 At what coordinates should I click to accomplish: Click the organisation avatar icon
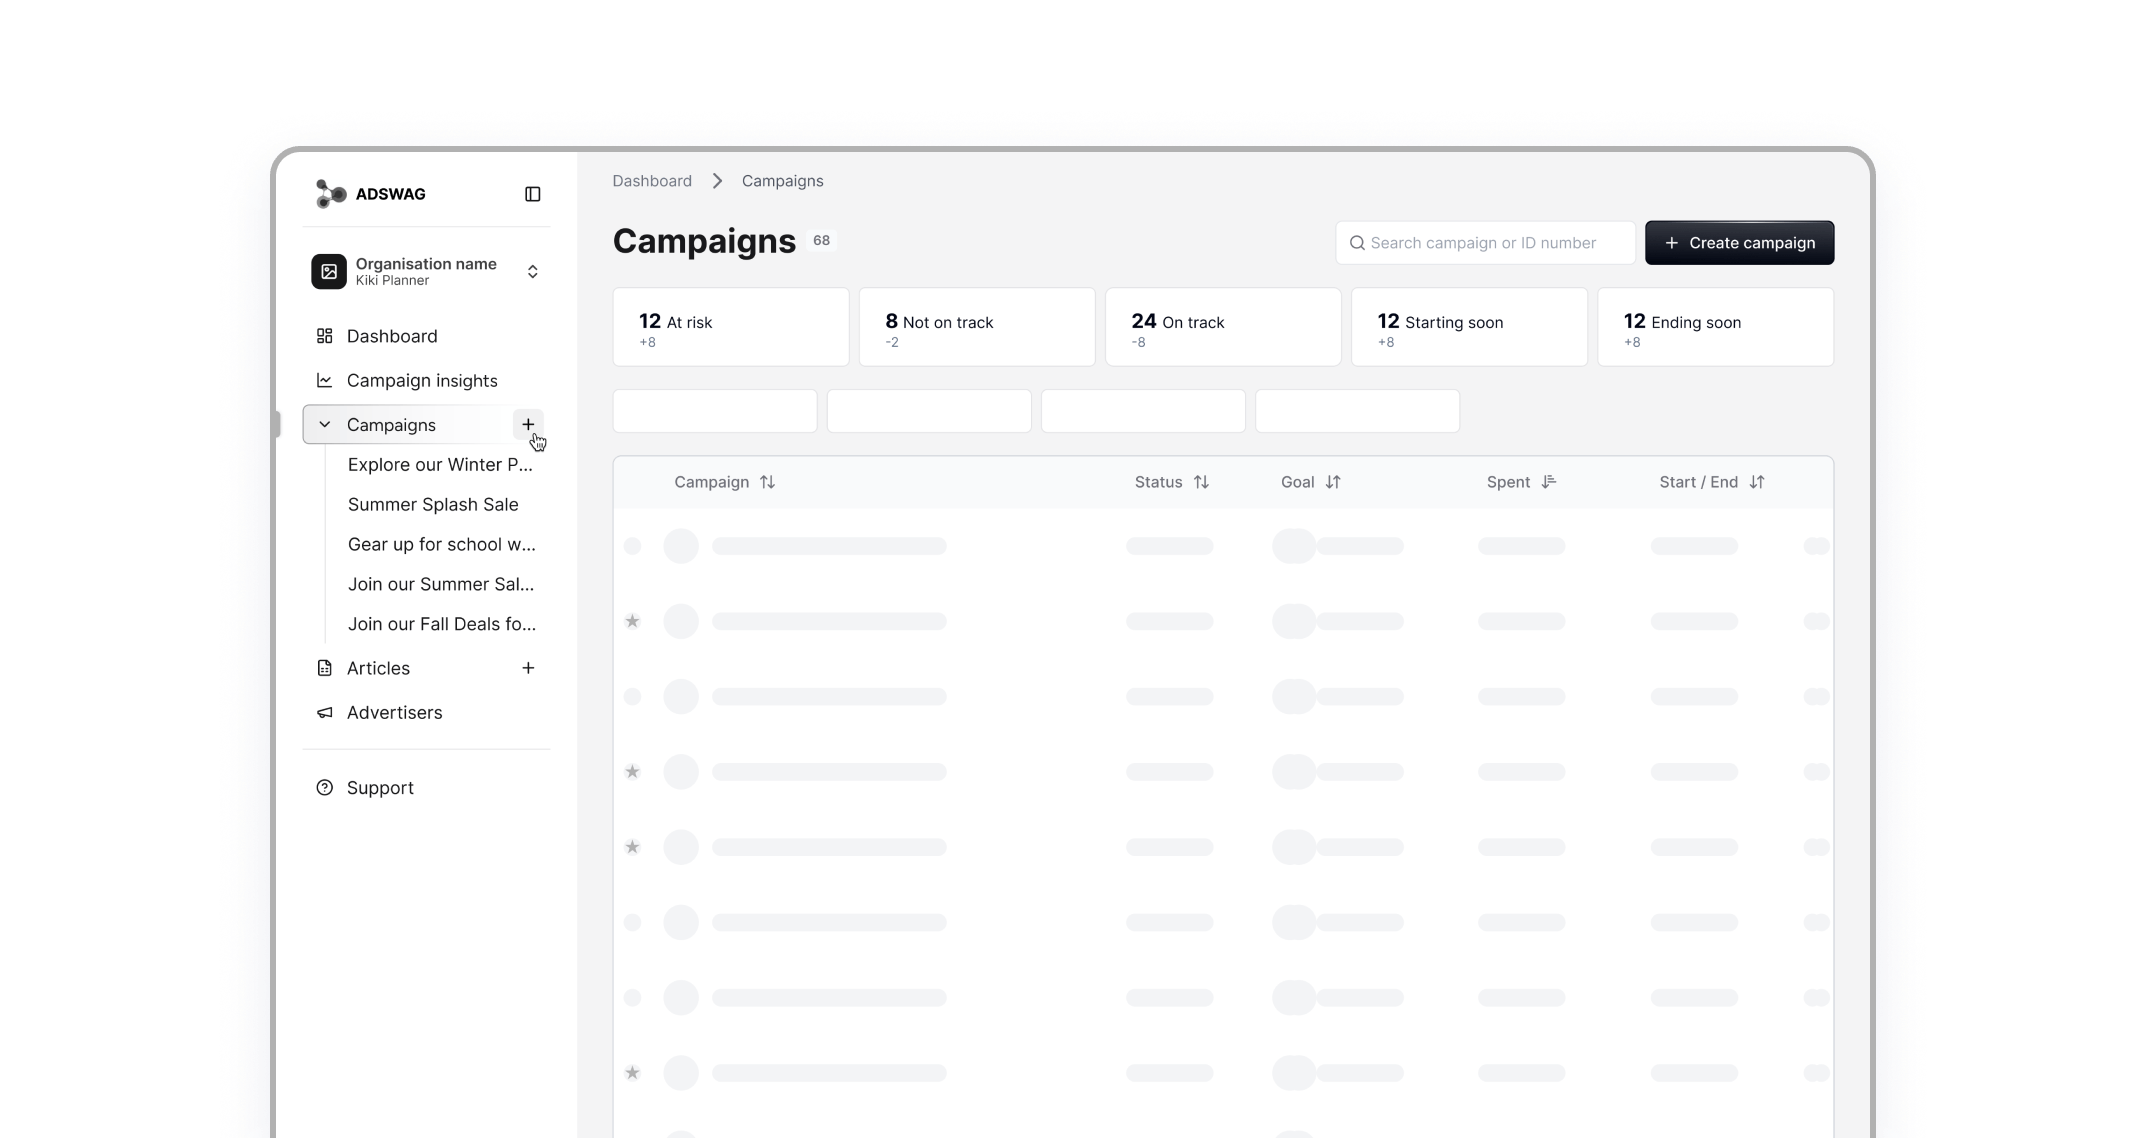(329, 271)
